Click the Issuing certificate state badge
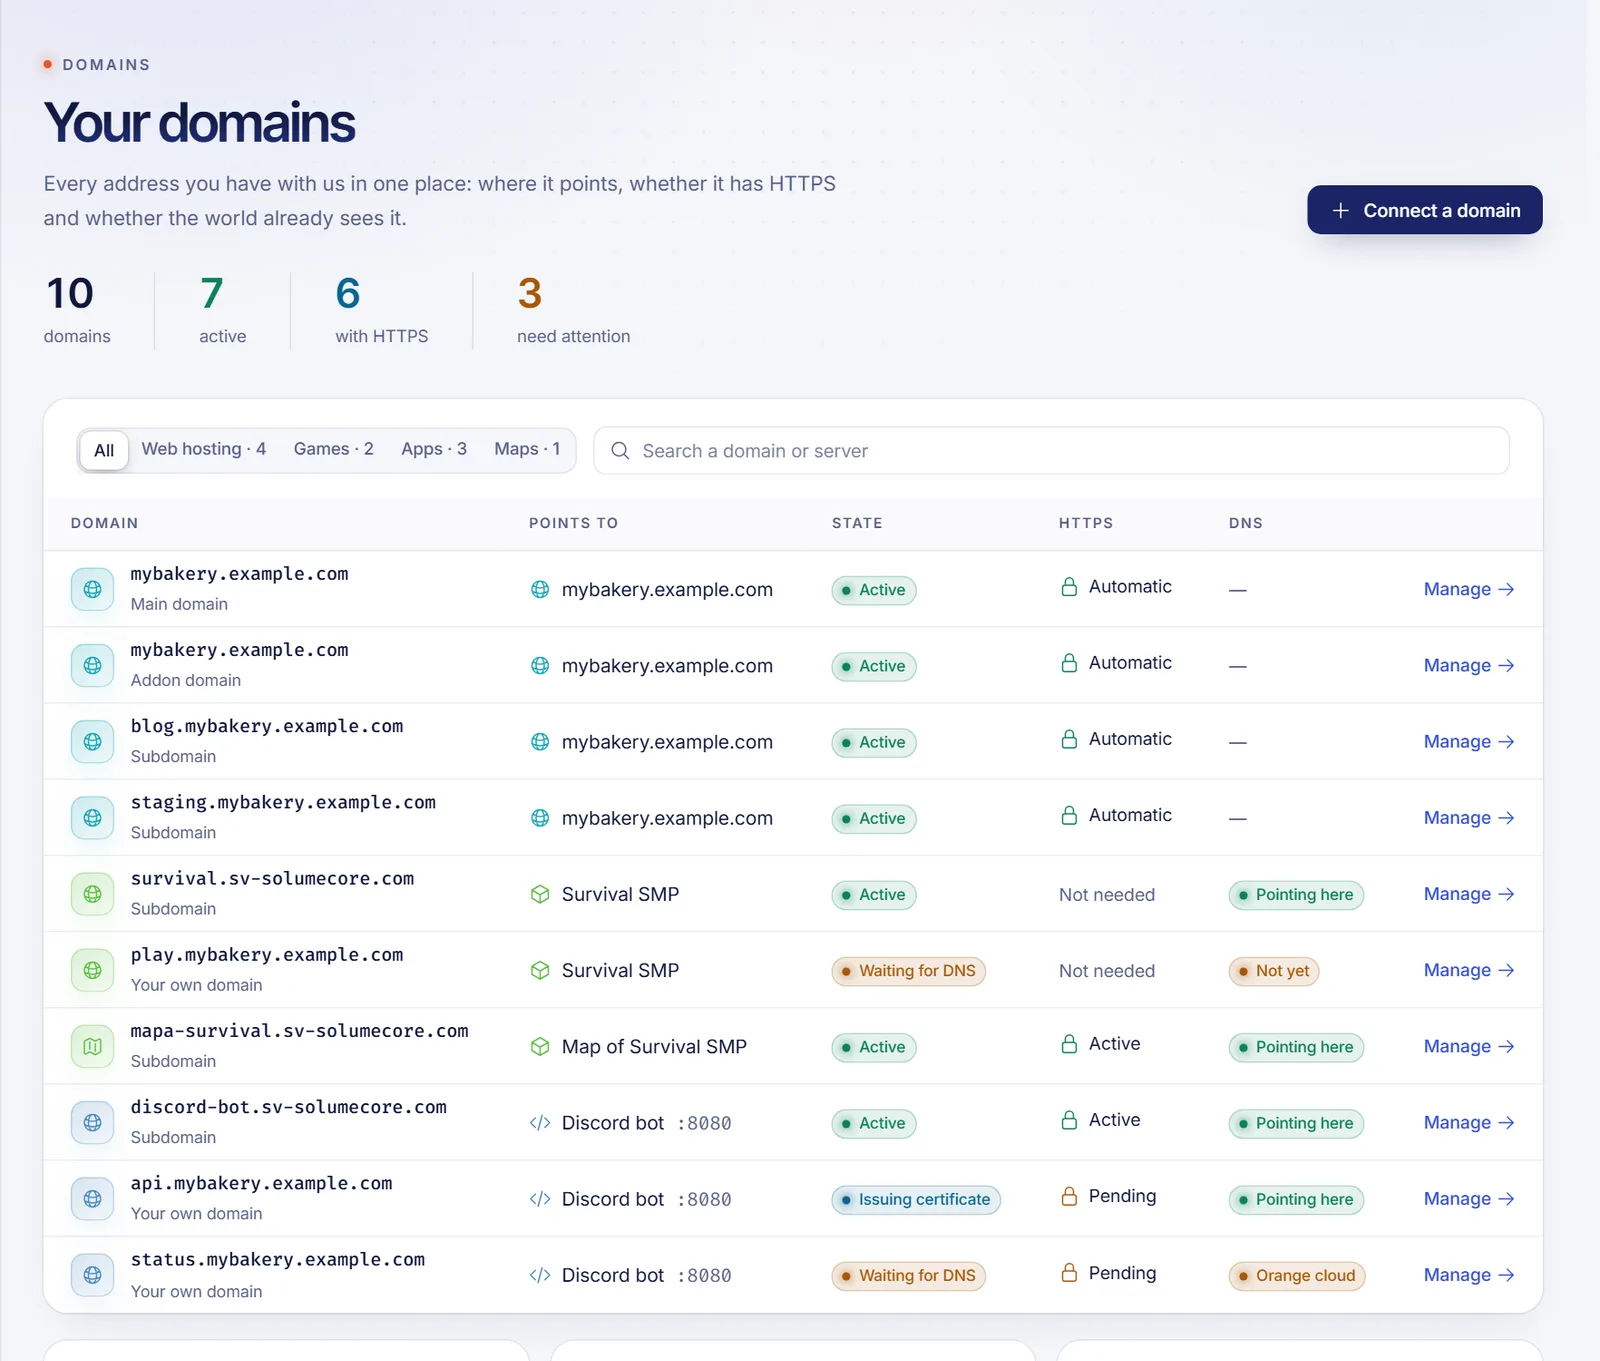Screen dimensions: 1600x1361 click(x=916, y=1199)
